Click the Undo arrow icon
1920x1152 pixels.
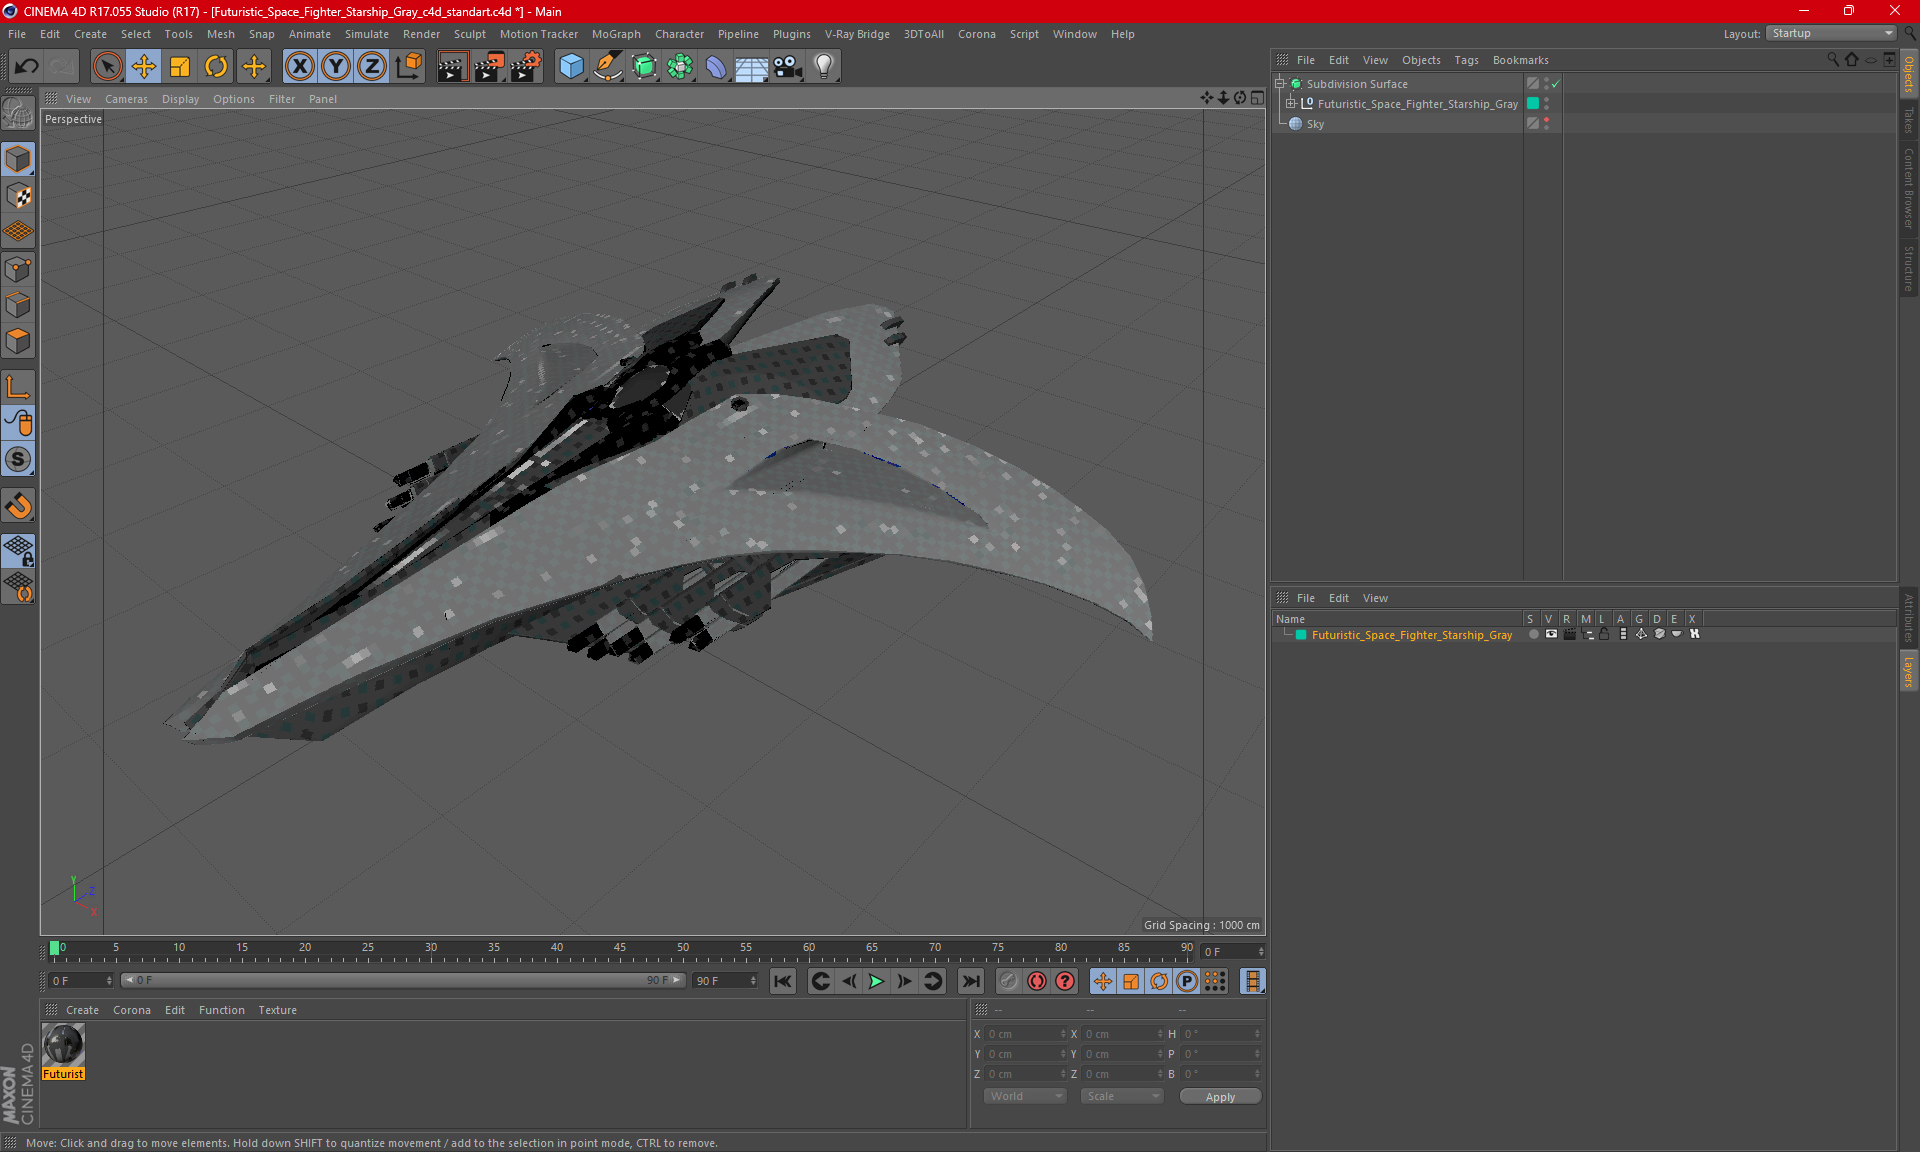click(27, 67)
